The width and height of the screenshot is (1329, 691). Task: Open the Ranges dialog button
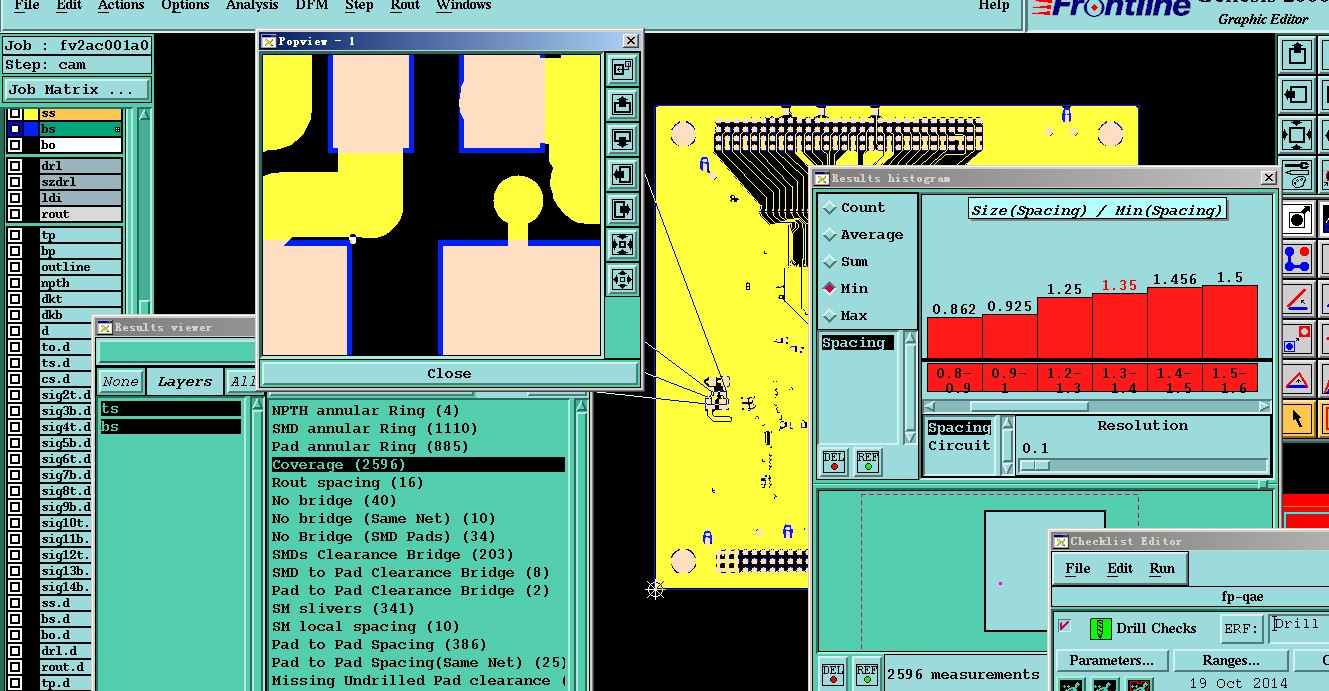pyautogui.click(x=1230, y=661)
